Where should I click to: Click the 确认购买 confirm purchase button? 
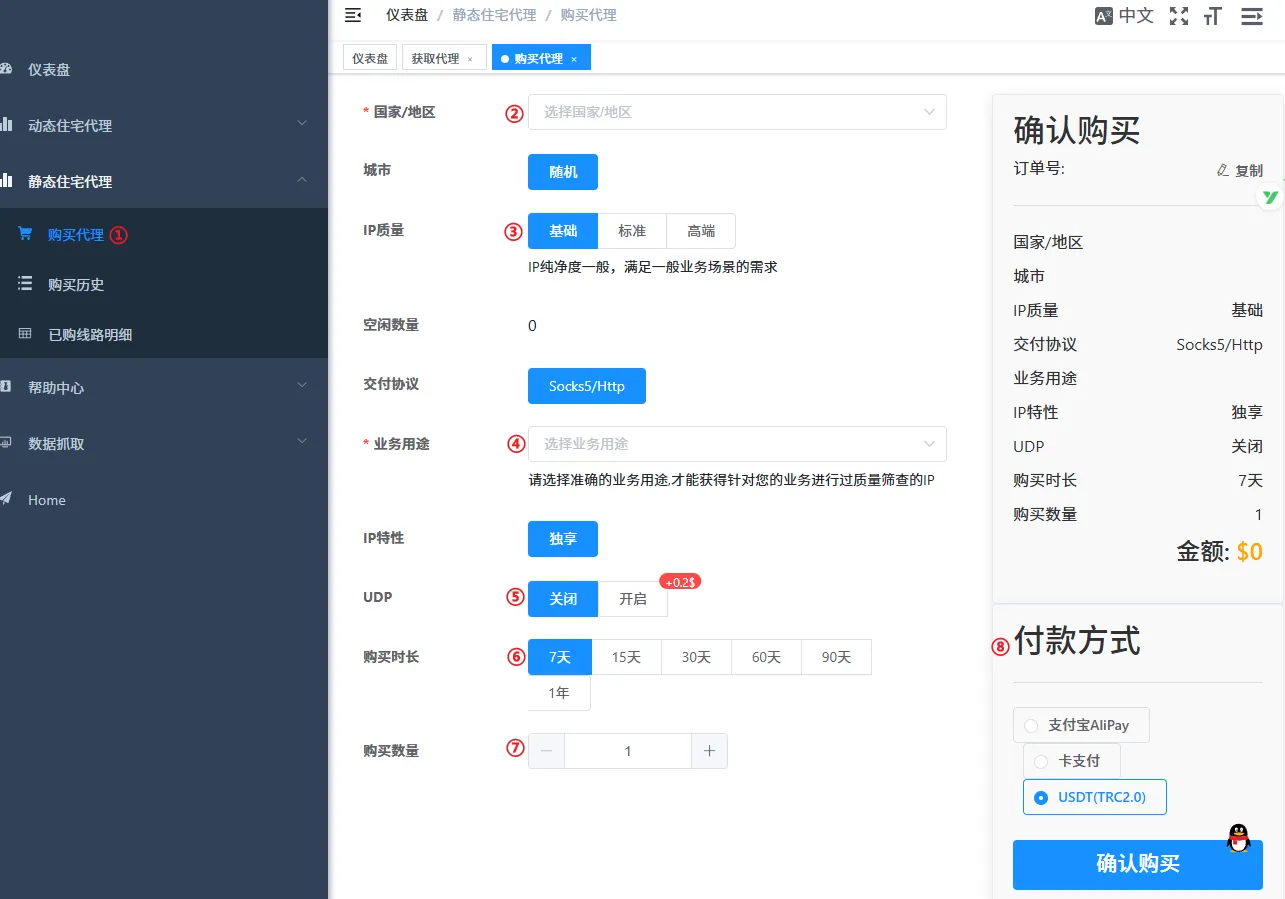coord(1136,864)
